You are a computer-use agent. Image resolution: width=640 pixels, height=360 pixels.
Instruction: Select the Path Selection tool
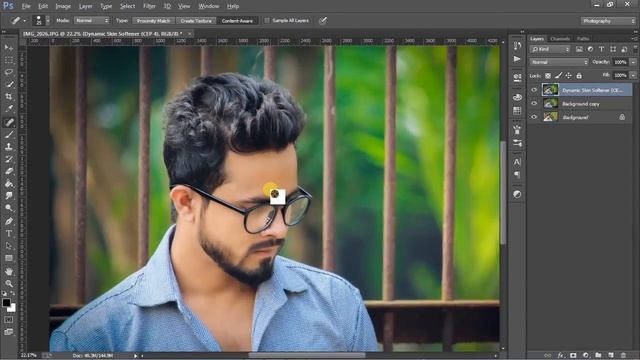tap(9, 246)
